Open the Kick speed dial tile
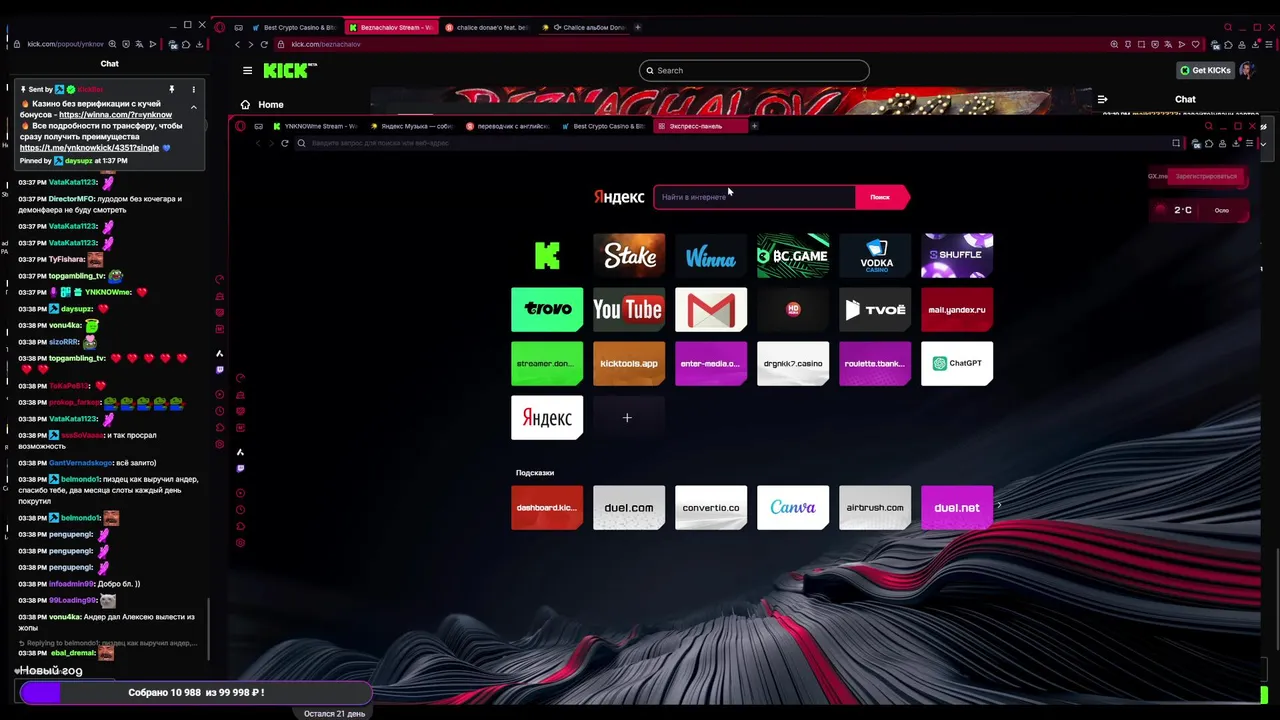1280x720 pixels. point(547,255)
